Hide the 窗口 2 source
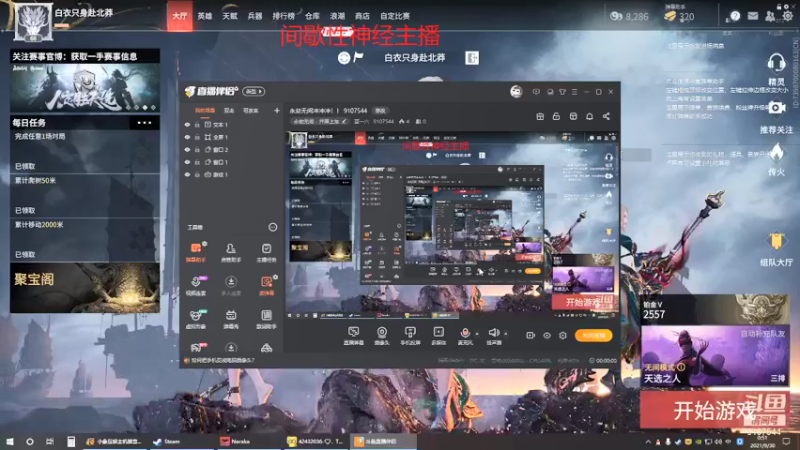The height and width of the screenshot is (450, 800). pyautogui.click(x=187, y=150)
